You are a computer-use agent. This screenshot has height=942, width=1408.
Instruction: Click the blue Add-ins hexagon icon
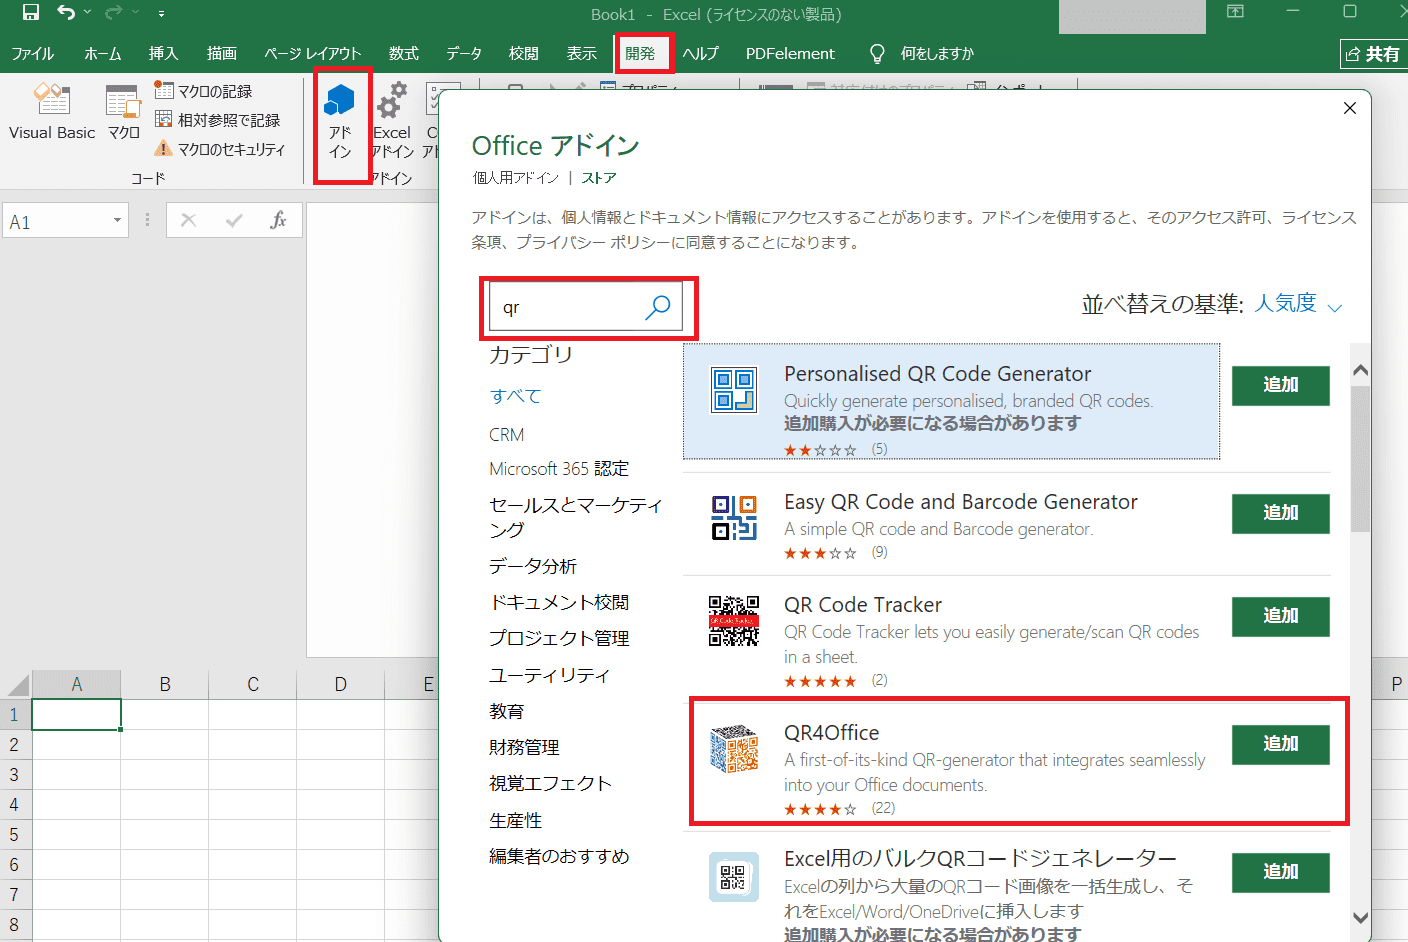pyautogui.click(x=340, y=101)
